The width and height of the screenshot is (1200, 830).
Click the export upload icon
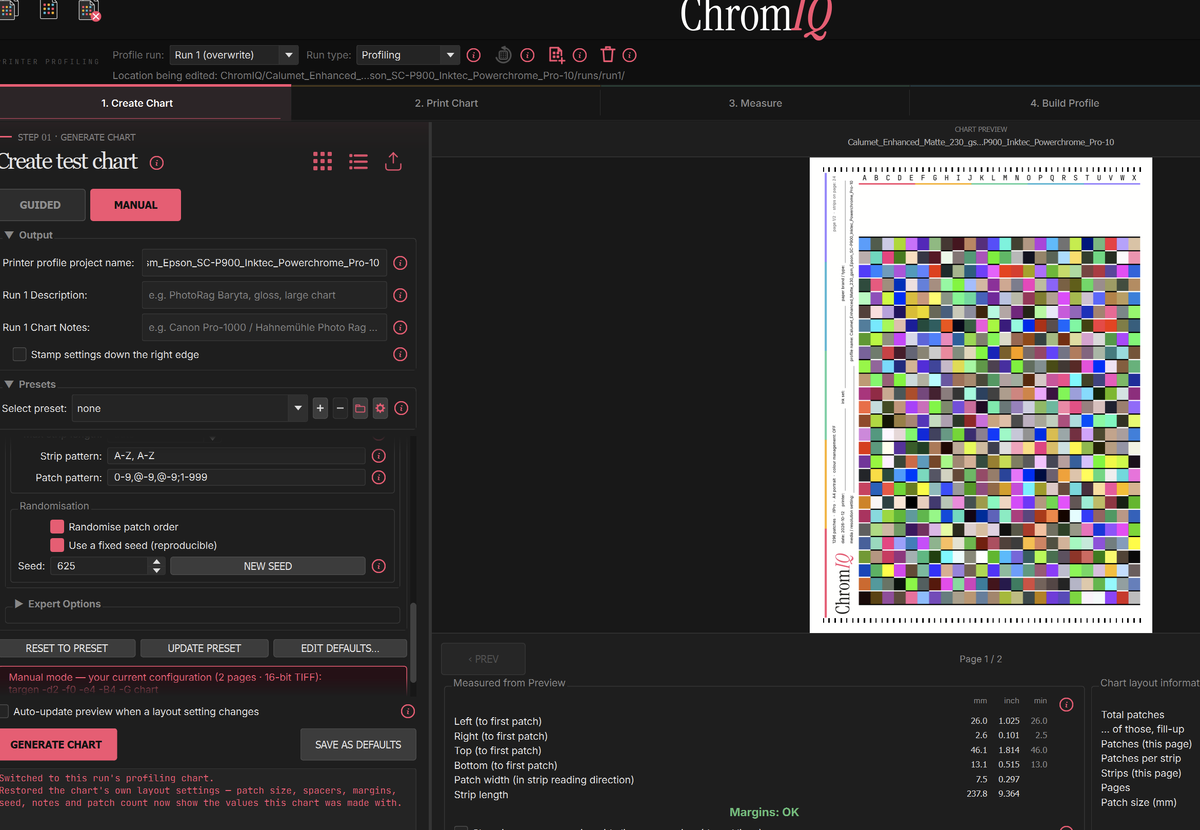(393, 162)
